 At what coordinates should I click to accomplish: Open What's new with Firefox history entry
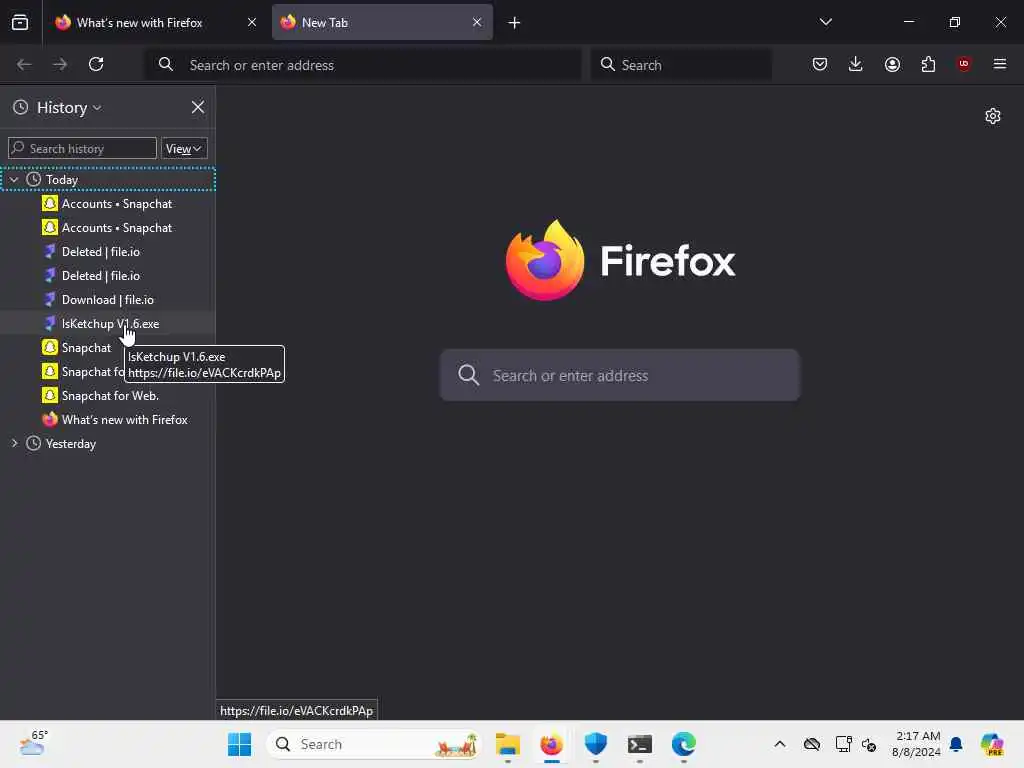pos(108,420)
